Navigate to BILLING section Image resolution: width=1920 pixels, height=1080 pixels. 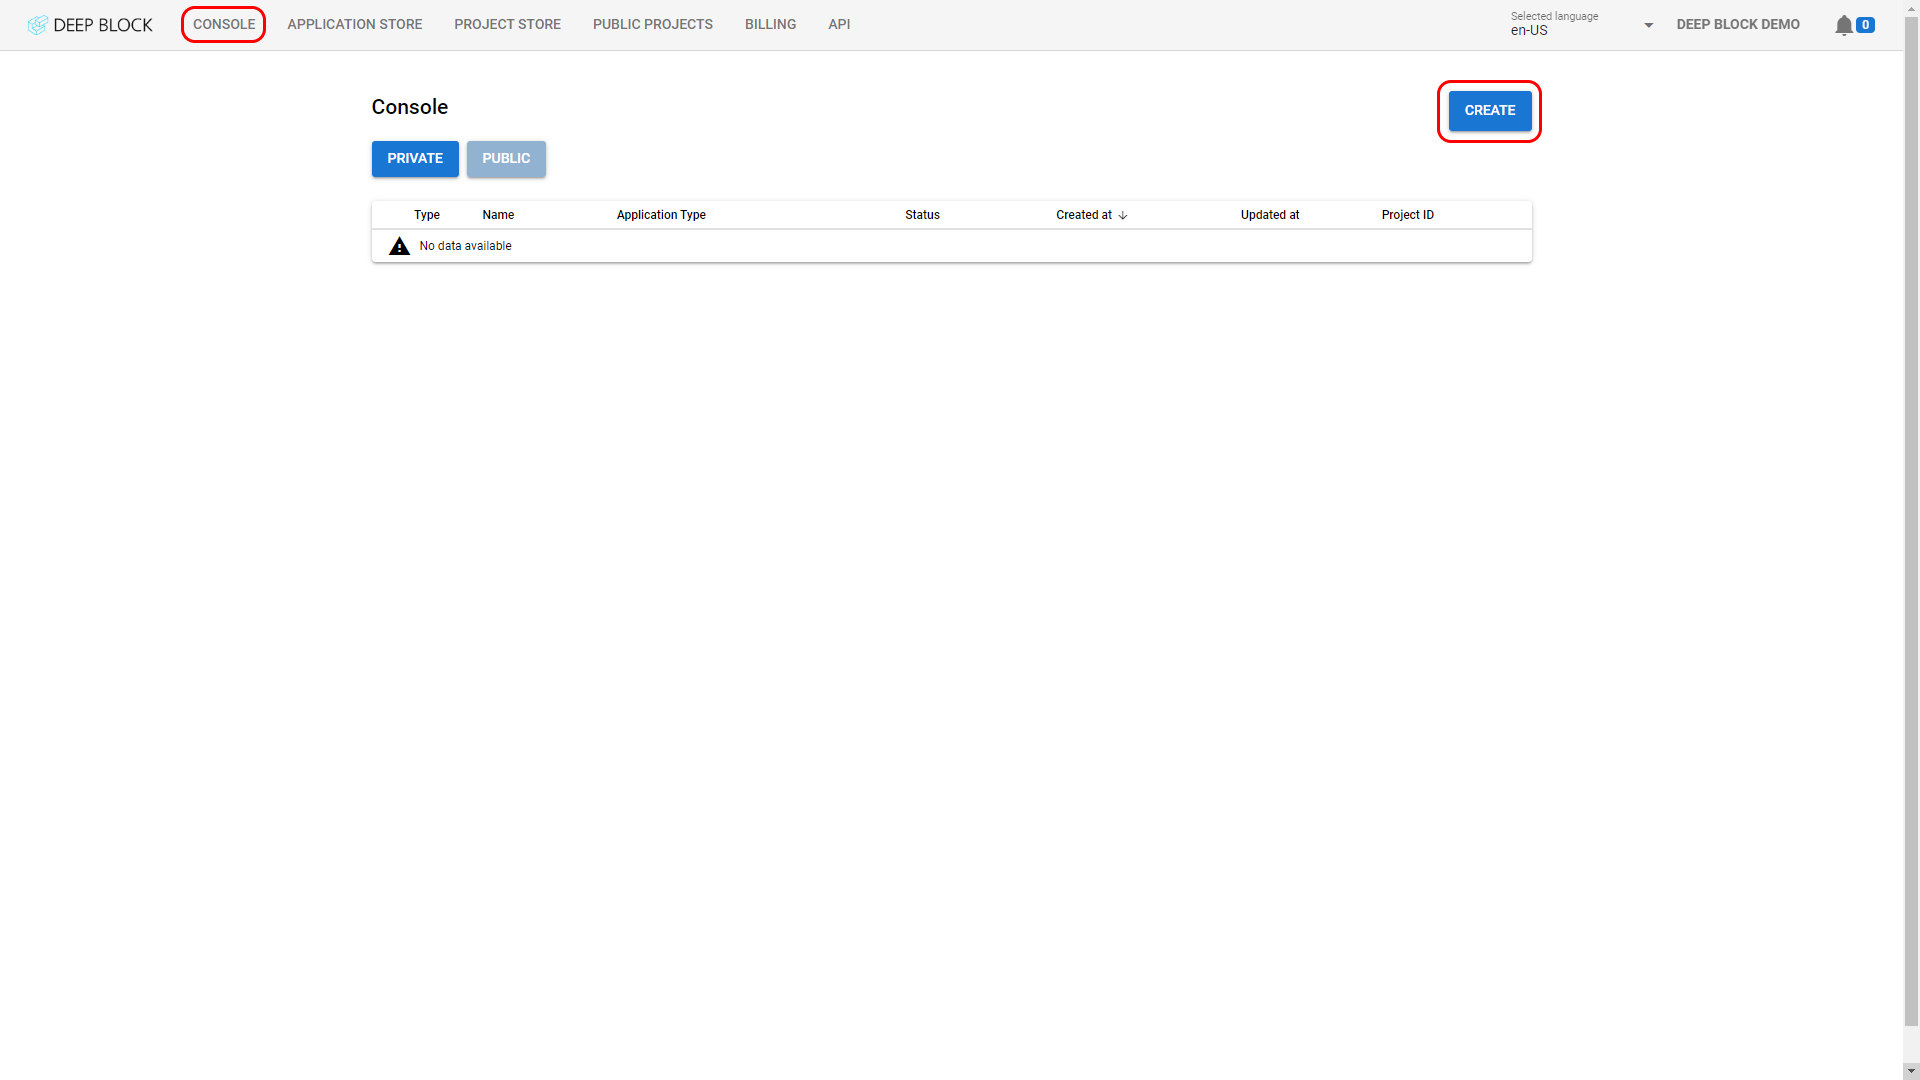(x=770, y=25)
